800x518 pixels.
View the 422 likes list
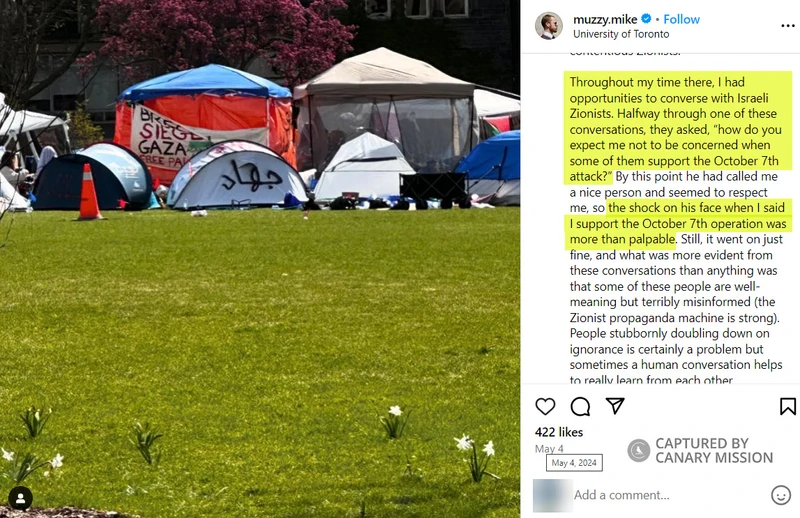coord(559,432)
